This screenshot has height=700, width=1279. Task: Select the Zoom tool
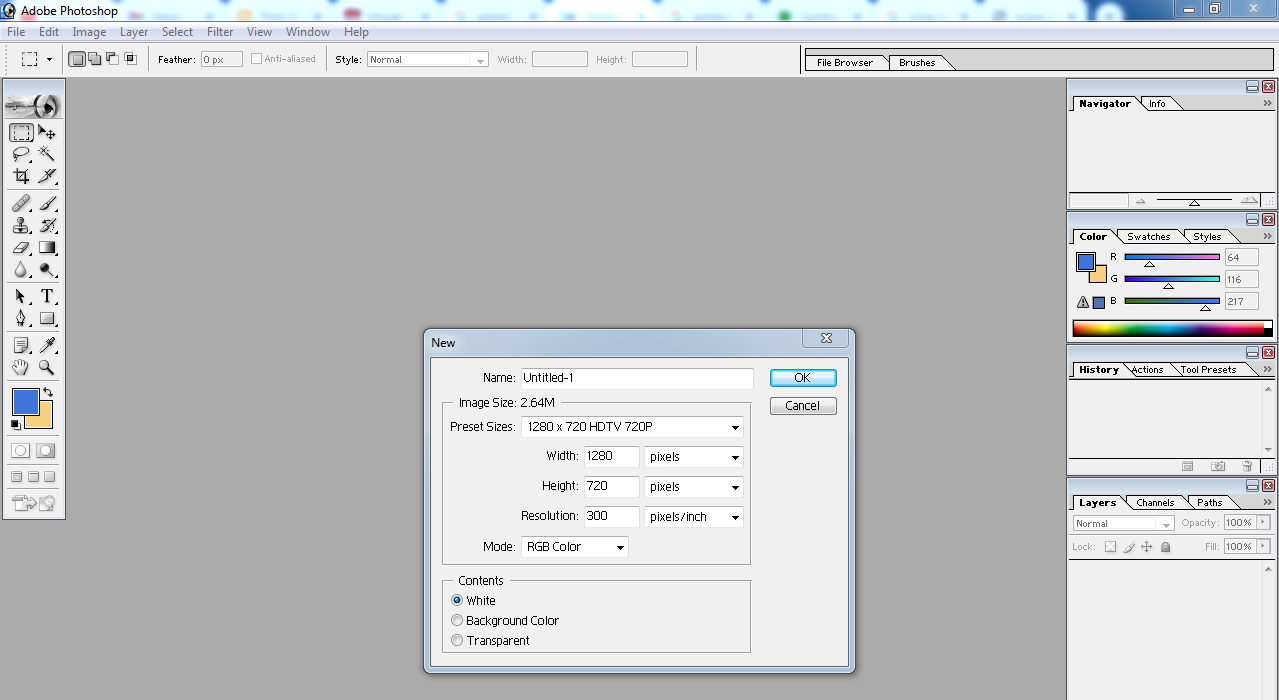[x=47, y=368]
